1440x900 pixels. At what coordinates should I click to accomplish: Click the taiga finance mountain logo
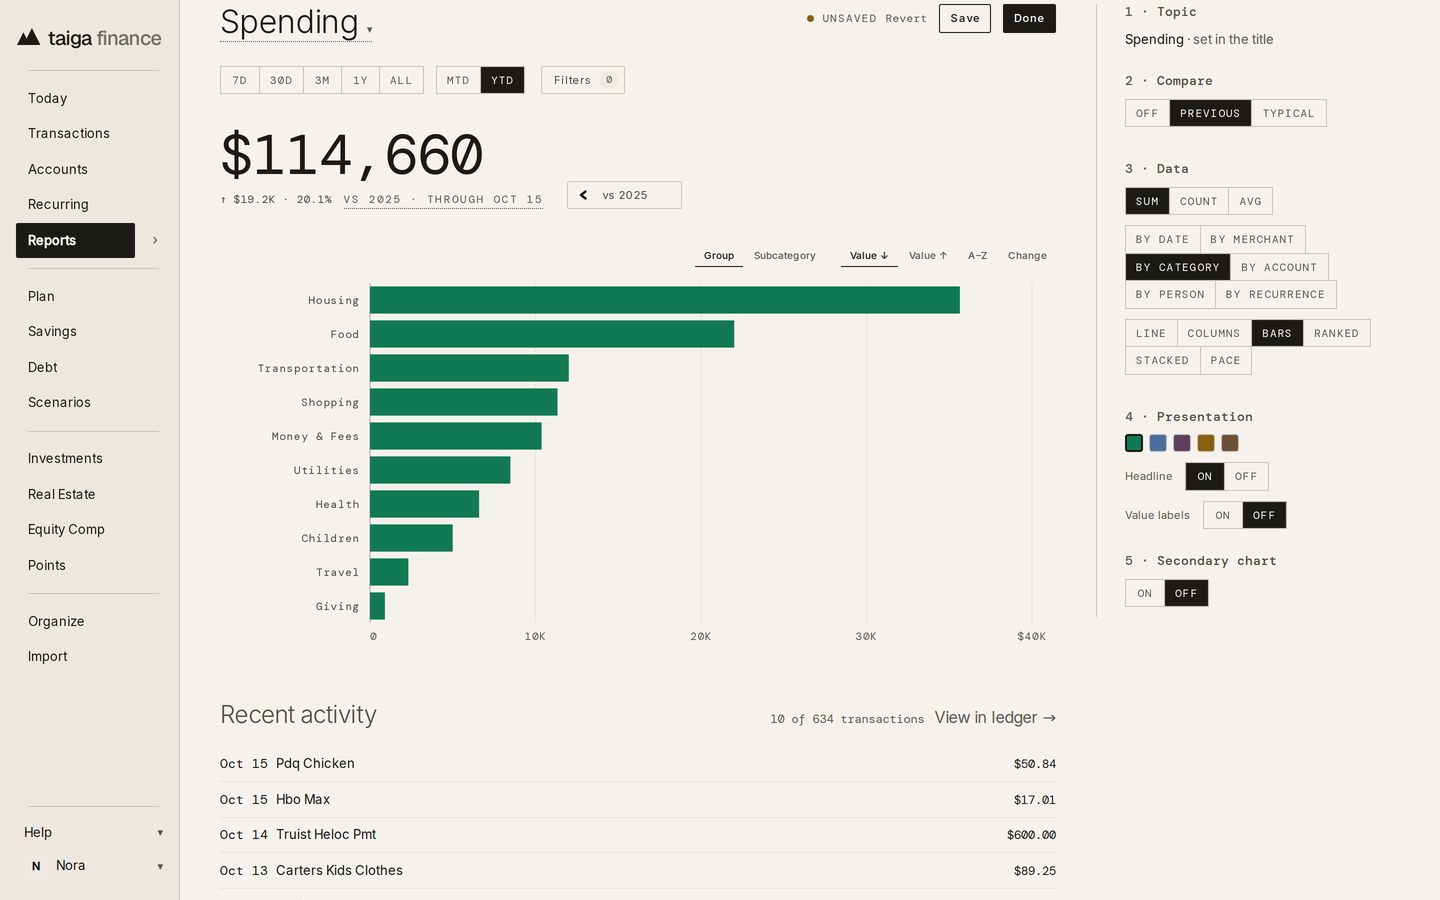tap(29, 38)
